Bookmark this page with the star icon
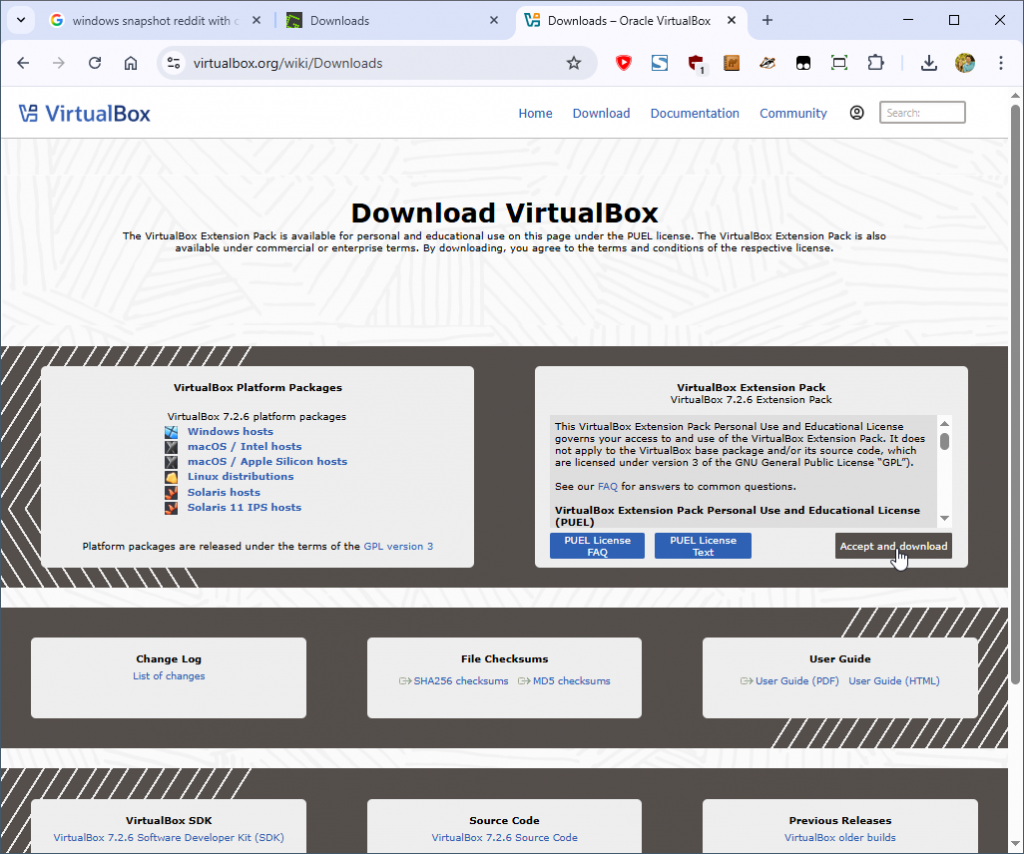This screenshot has height=854, width=1024. click(573, 63)
